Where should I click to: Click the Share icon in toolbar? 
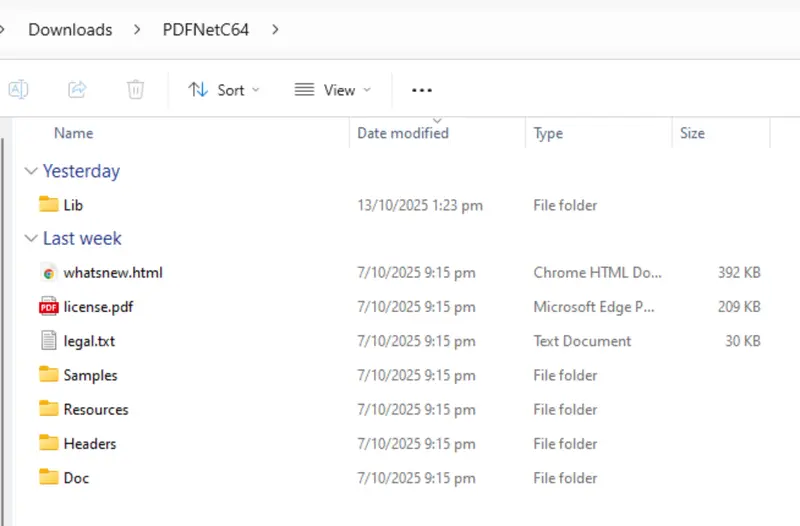[x=77, y=90]
